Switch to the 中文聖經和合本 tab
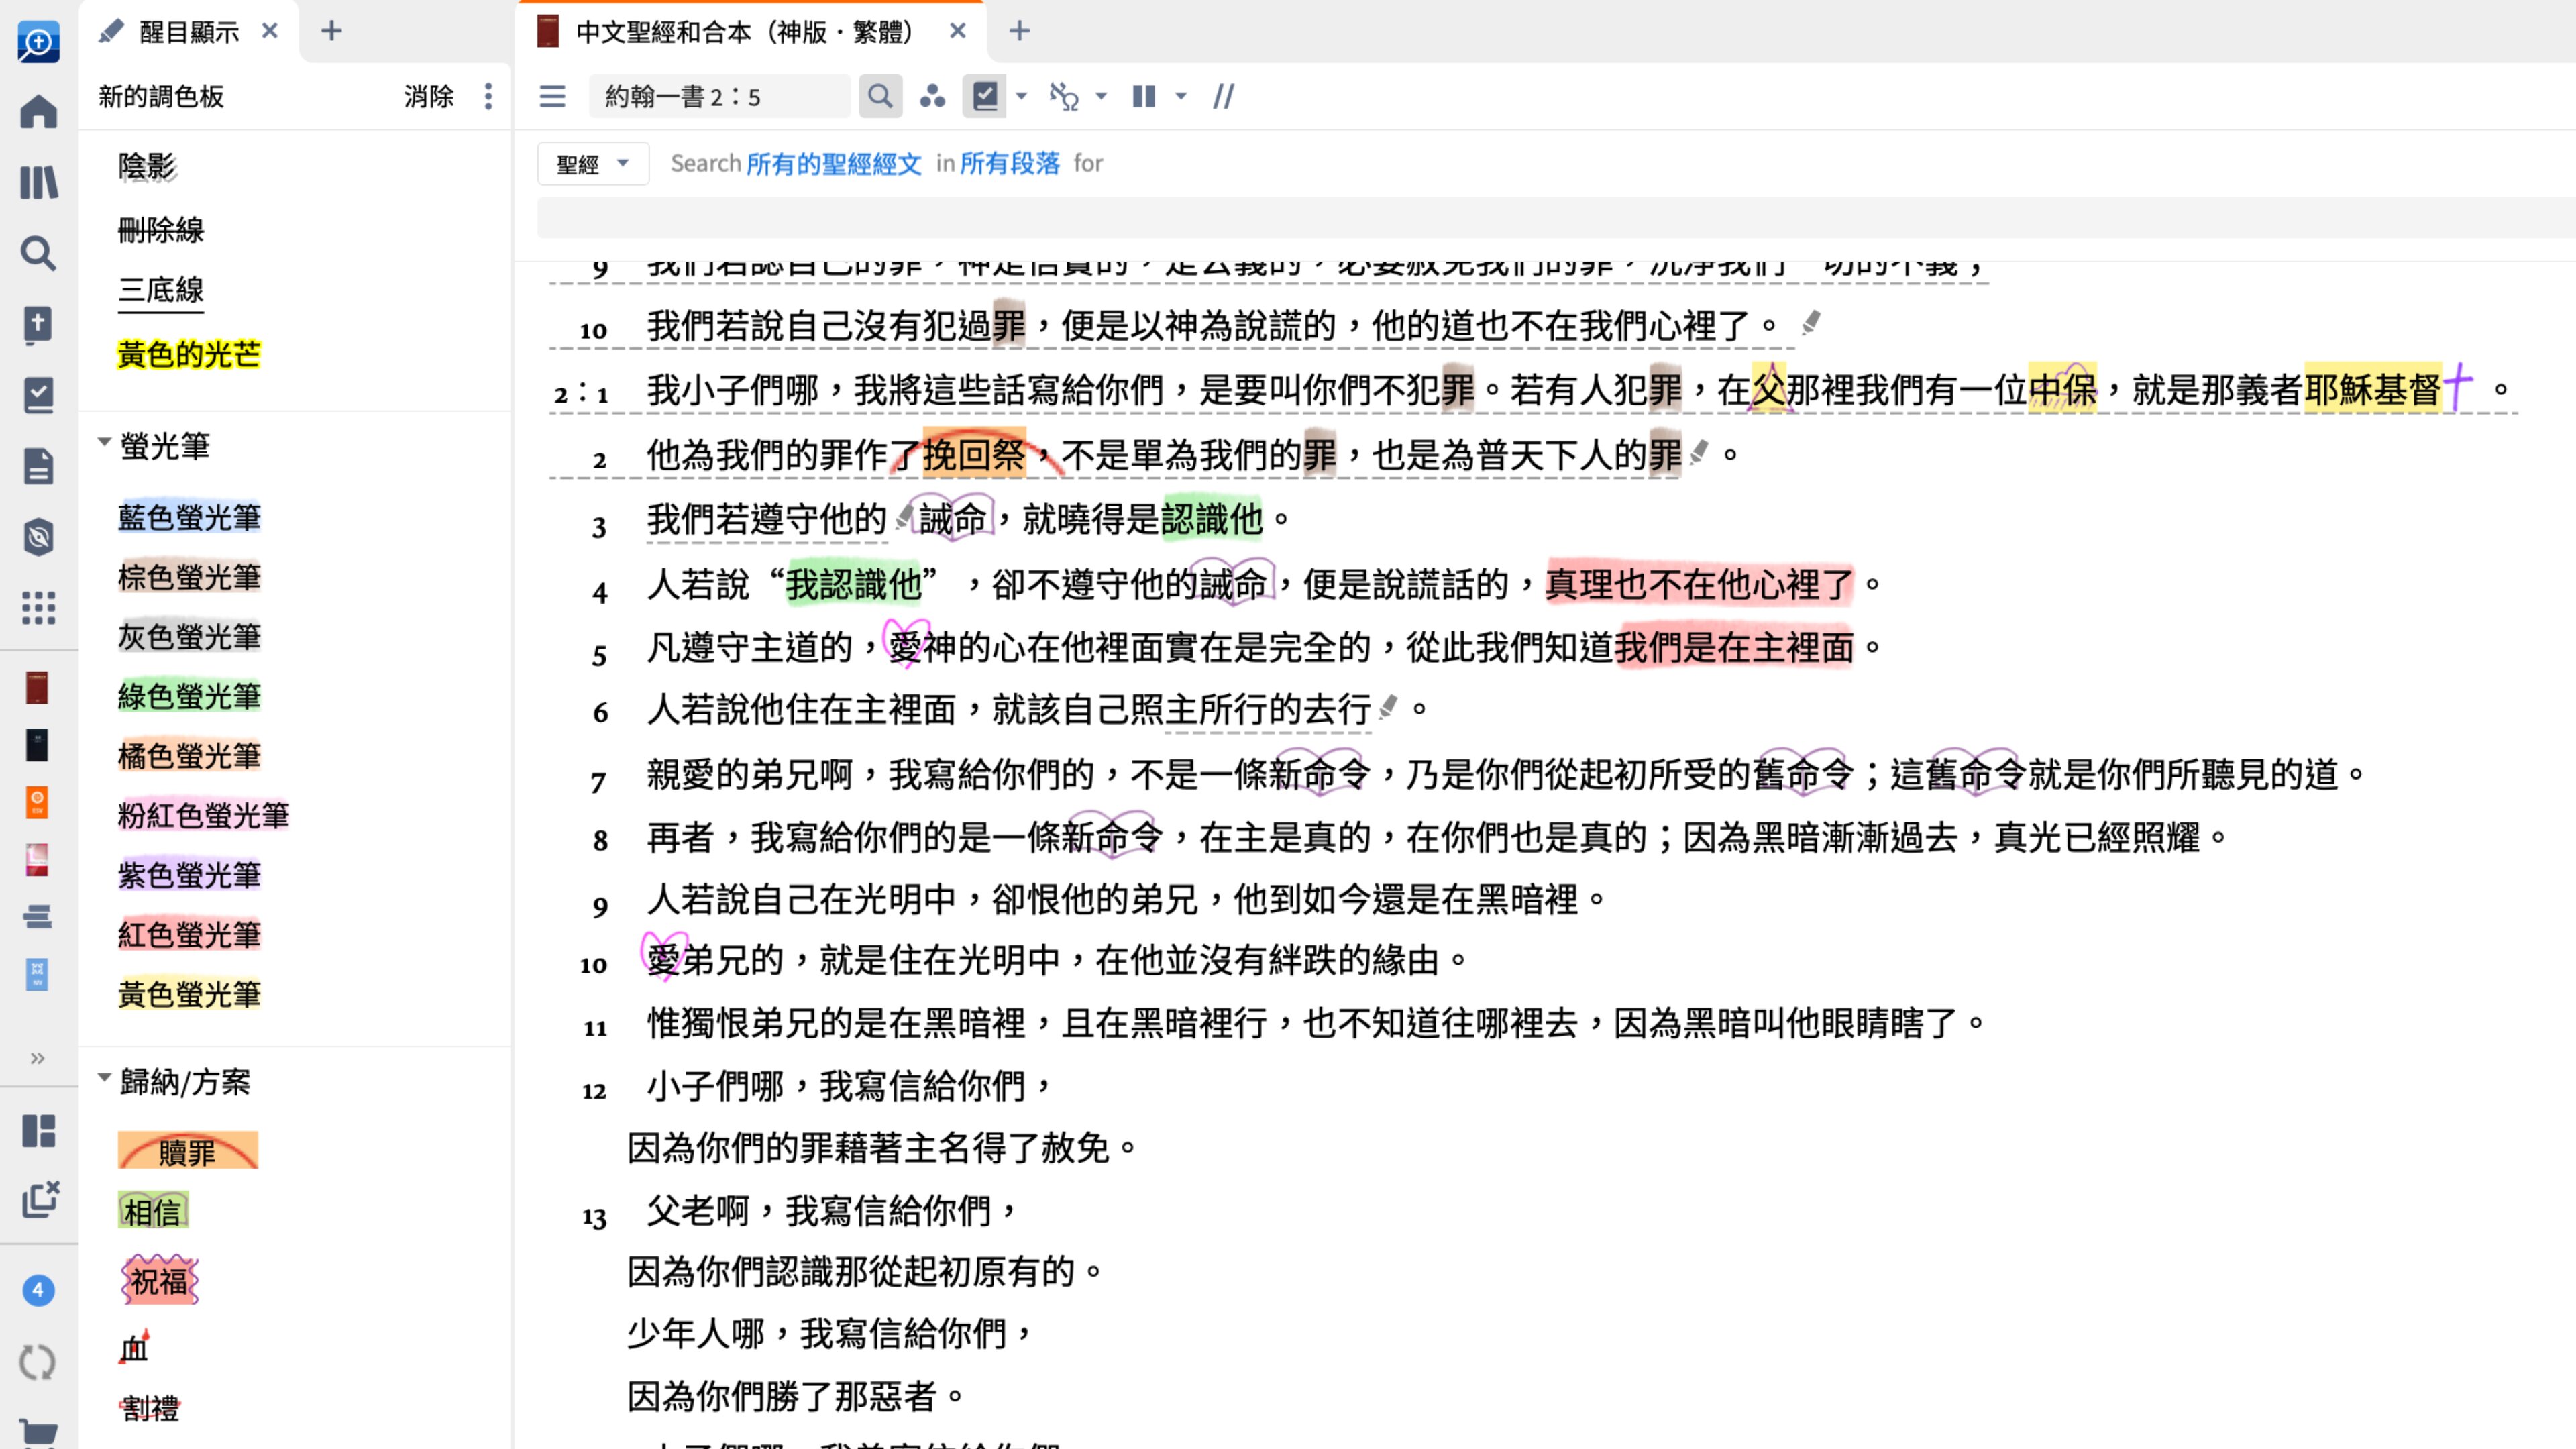This screenshot has height=1449, width=2576. click(744, 32)
